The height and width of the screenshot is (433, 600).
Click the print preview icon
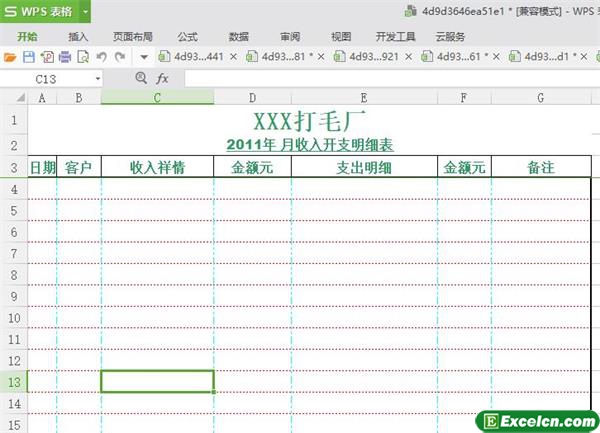pyautogui.click(x=83, y=57)
